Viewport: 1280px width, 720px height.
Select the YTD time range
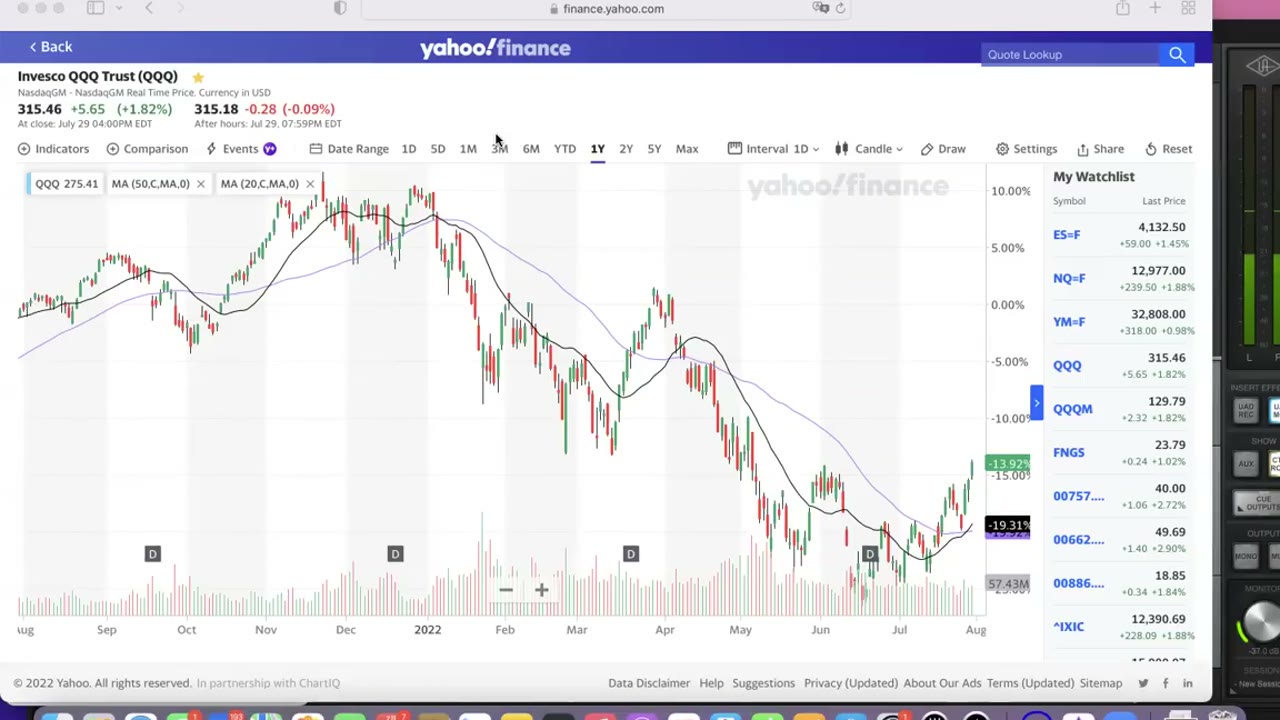[565, 149]
